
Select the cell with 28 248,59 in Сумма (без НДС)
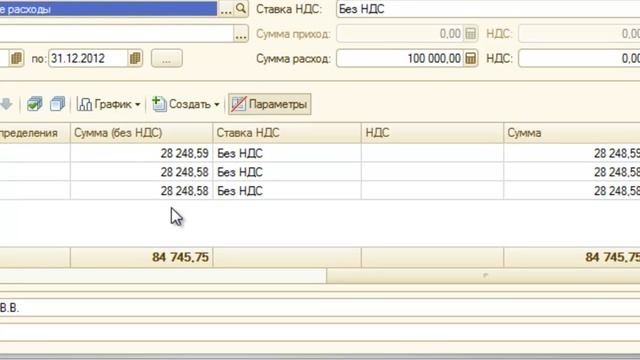click(x=141, y=153)
